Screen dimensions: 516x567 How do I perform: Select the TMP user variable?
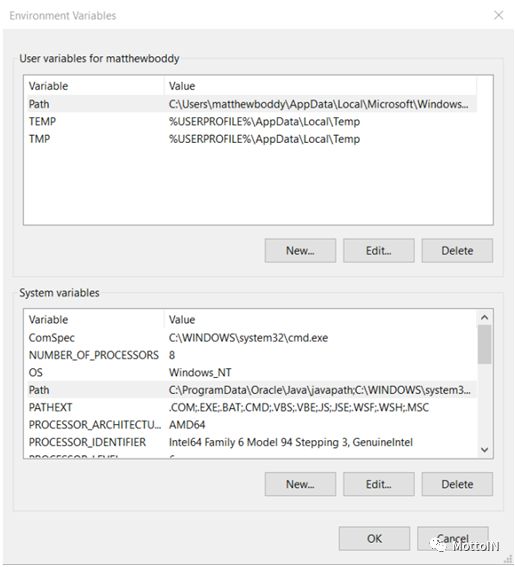[252, 138]
